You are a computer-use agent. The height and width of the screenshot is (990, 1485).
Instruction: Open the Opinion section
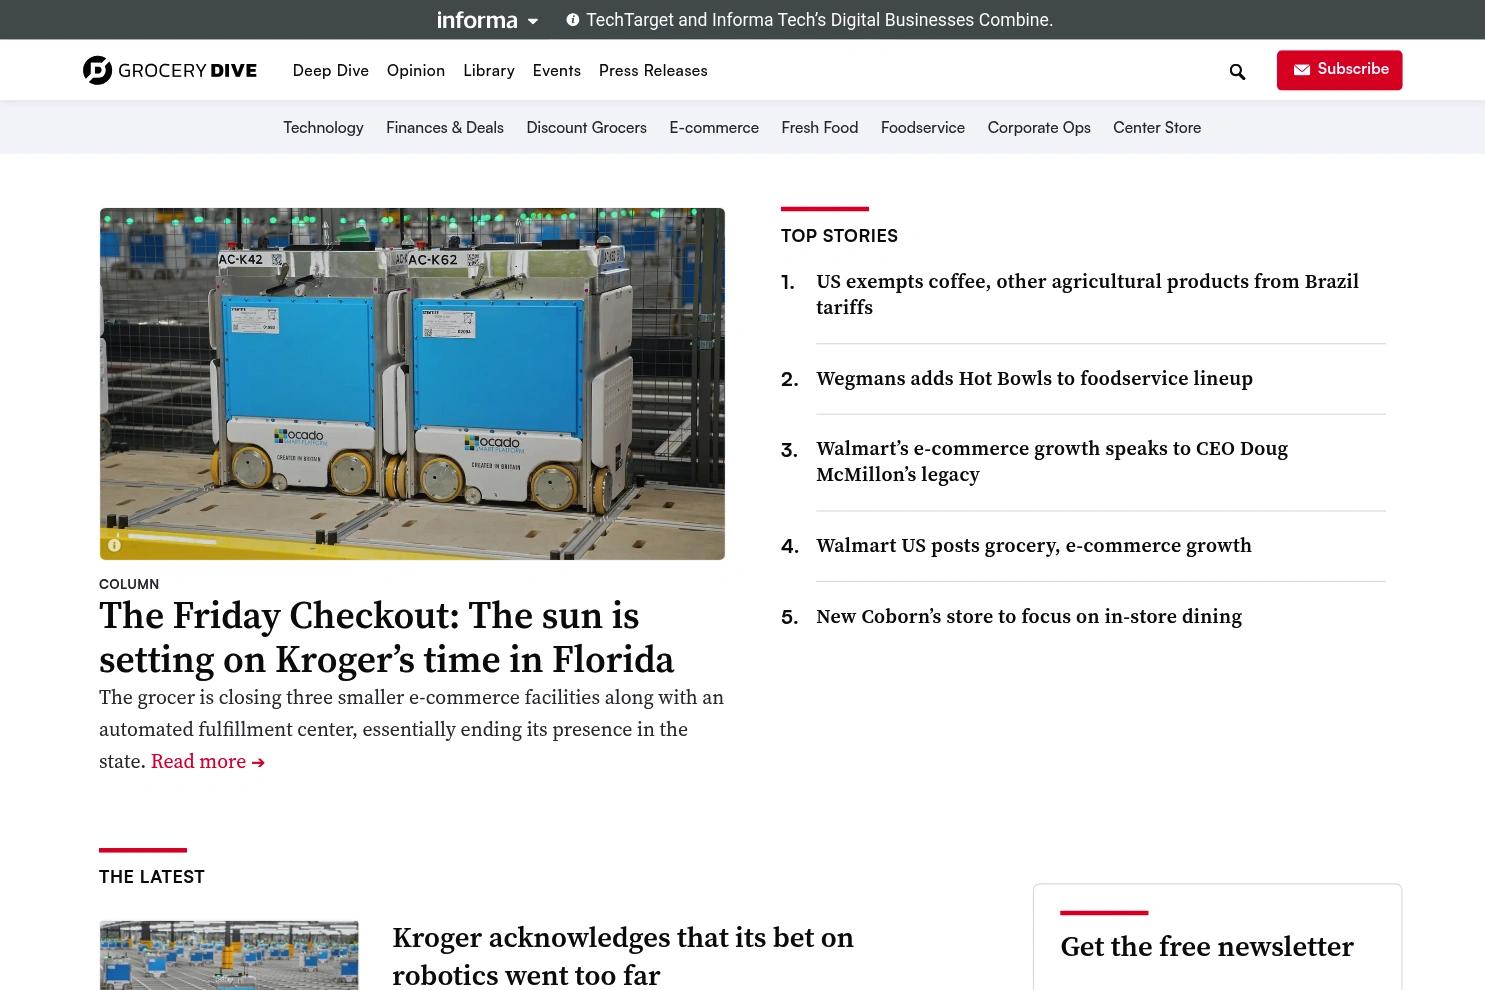pos(416,70)
